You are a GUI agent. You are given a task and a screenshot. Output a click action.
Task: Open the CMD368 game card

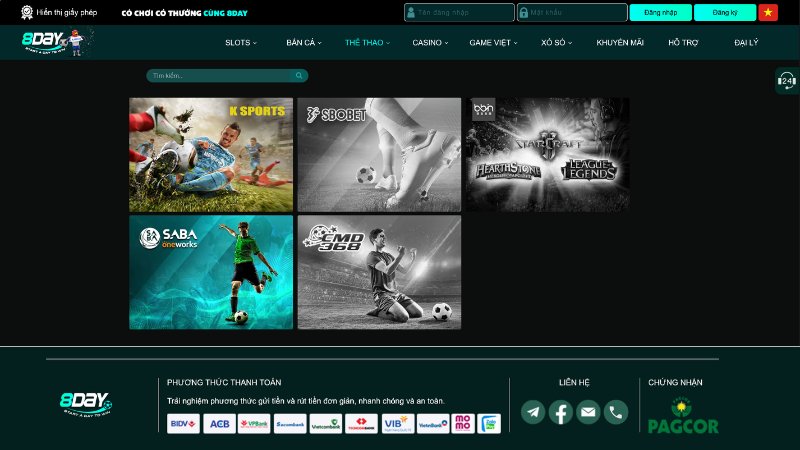tap(379, 272)
